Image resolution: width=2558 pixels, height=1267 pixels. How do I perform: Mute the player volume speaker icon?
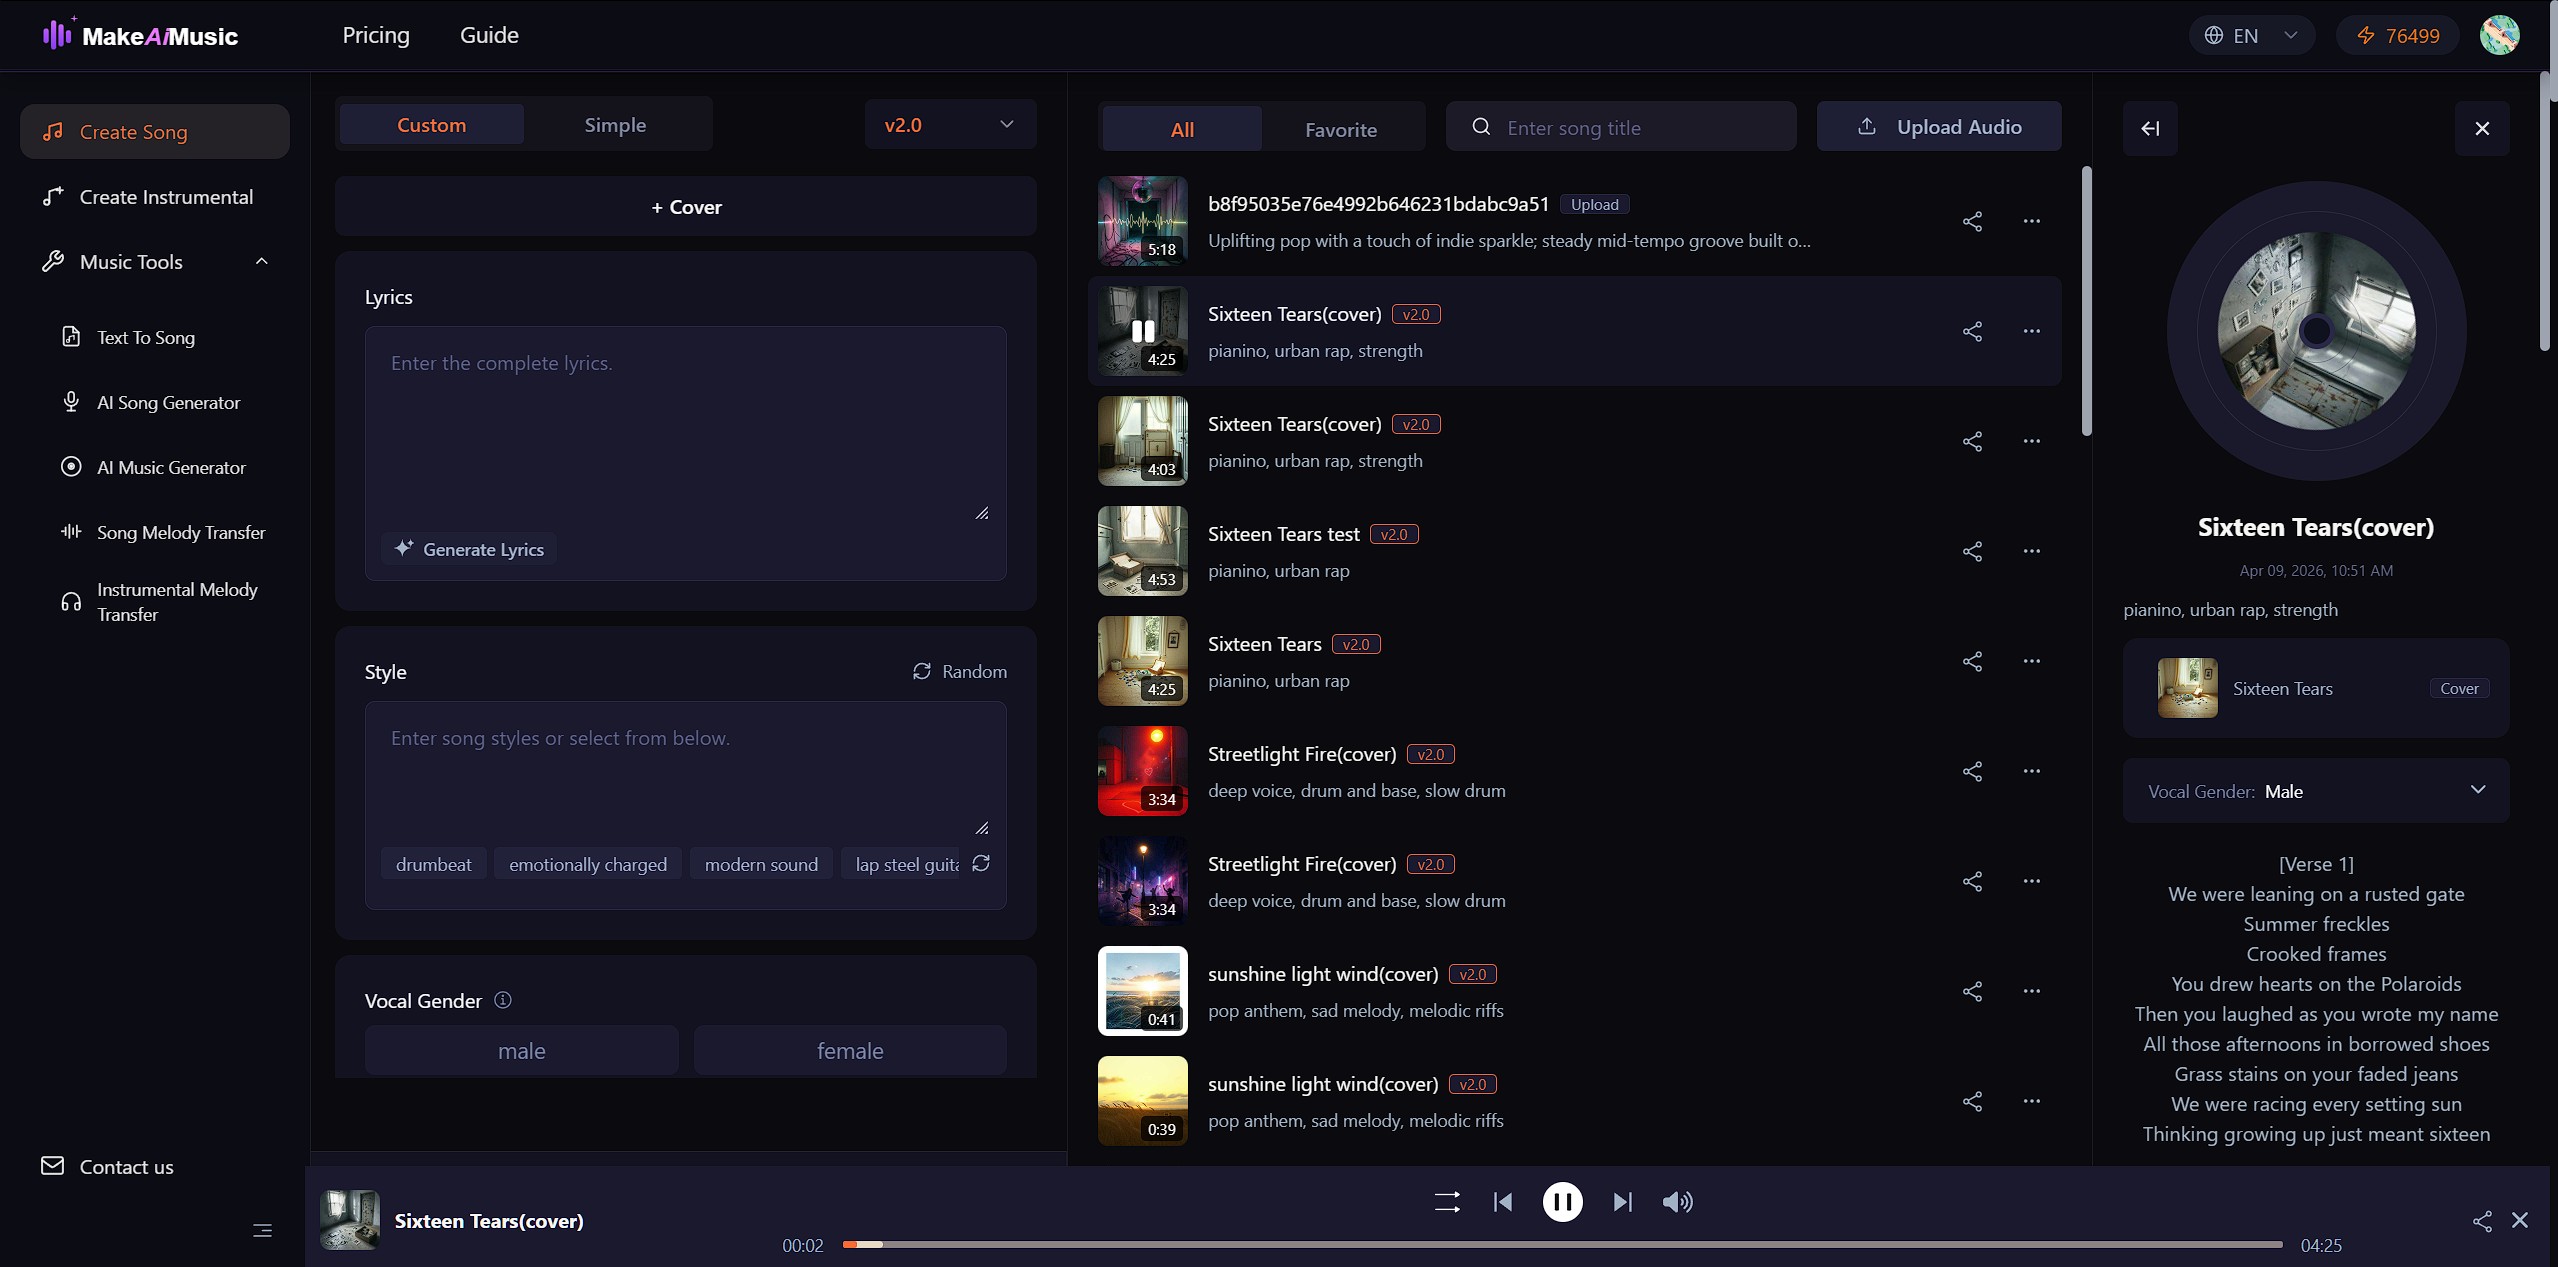(x=1677, y=1201)
